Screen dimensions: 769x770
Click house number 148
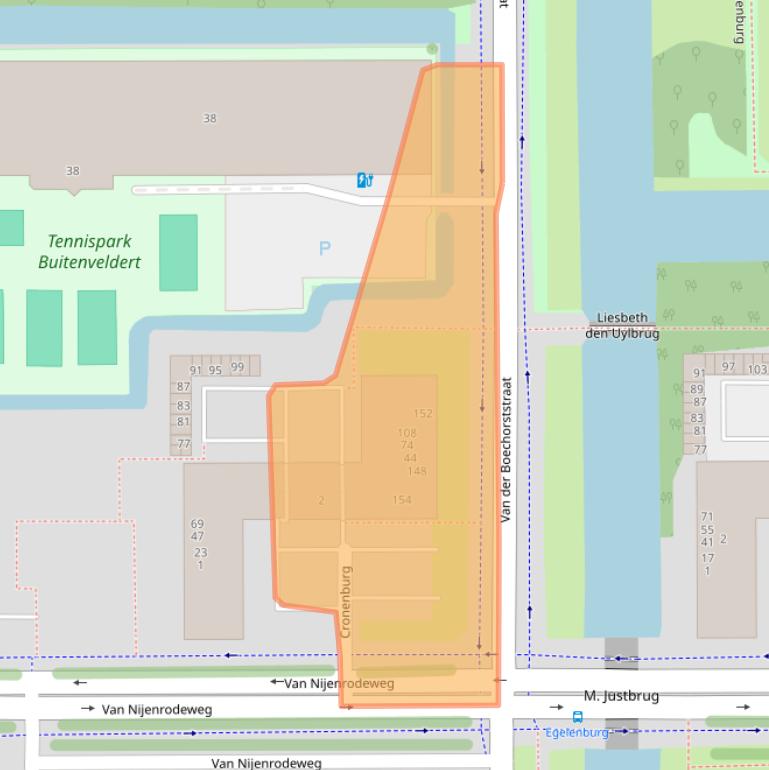tap(417, 471)
